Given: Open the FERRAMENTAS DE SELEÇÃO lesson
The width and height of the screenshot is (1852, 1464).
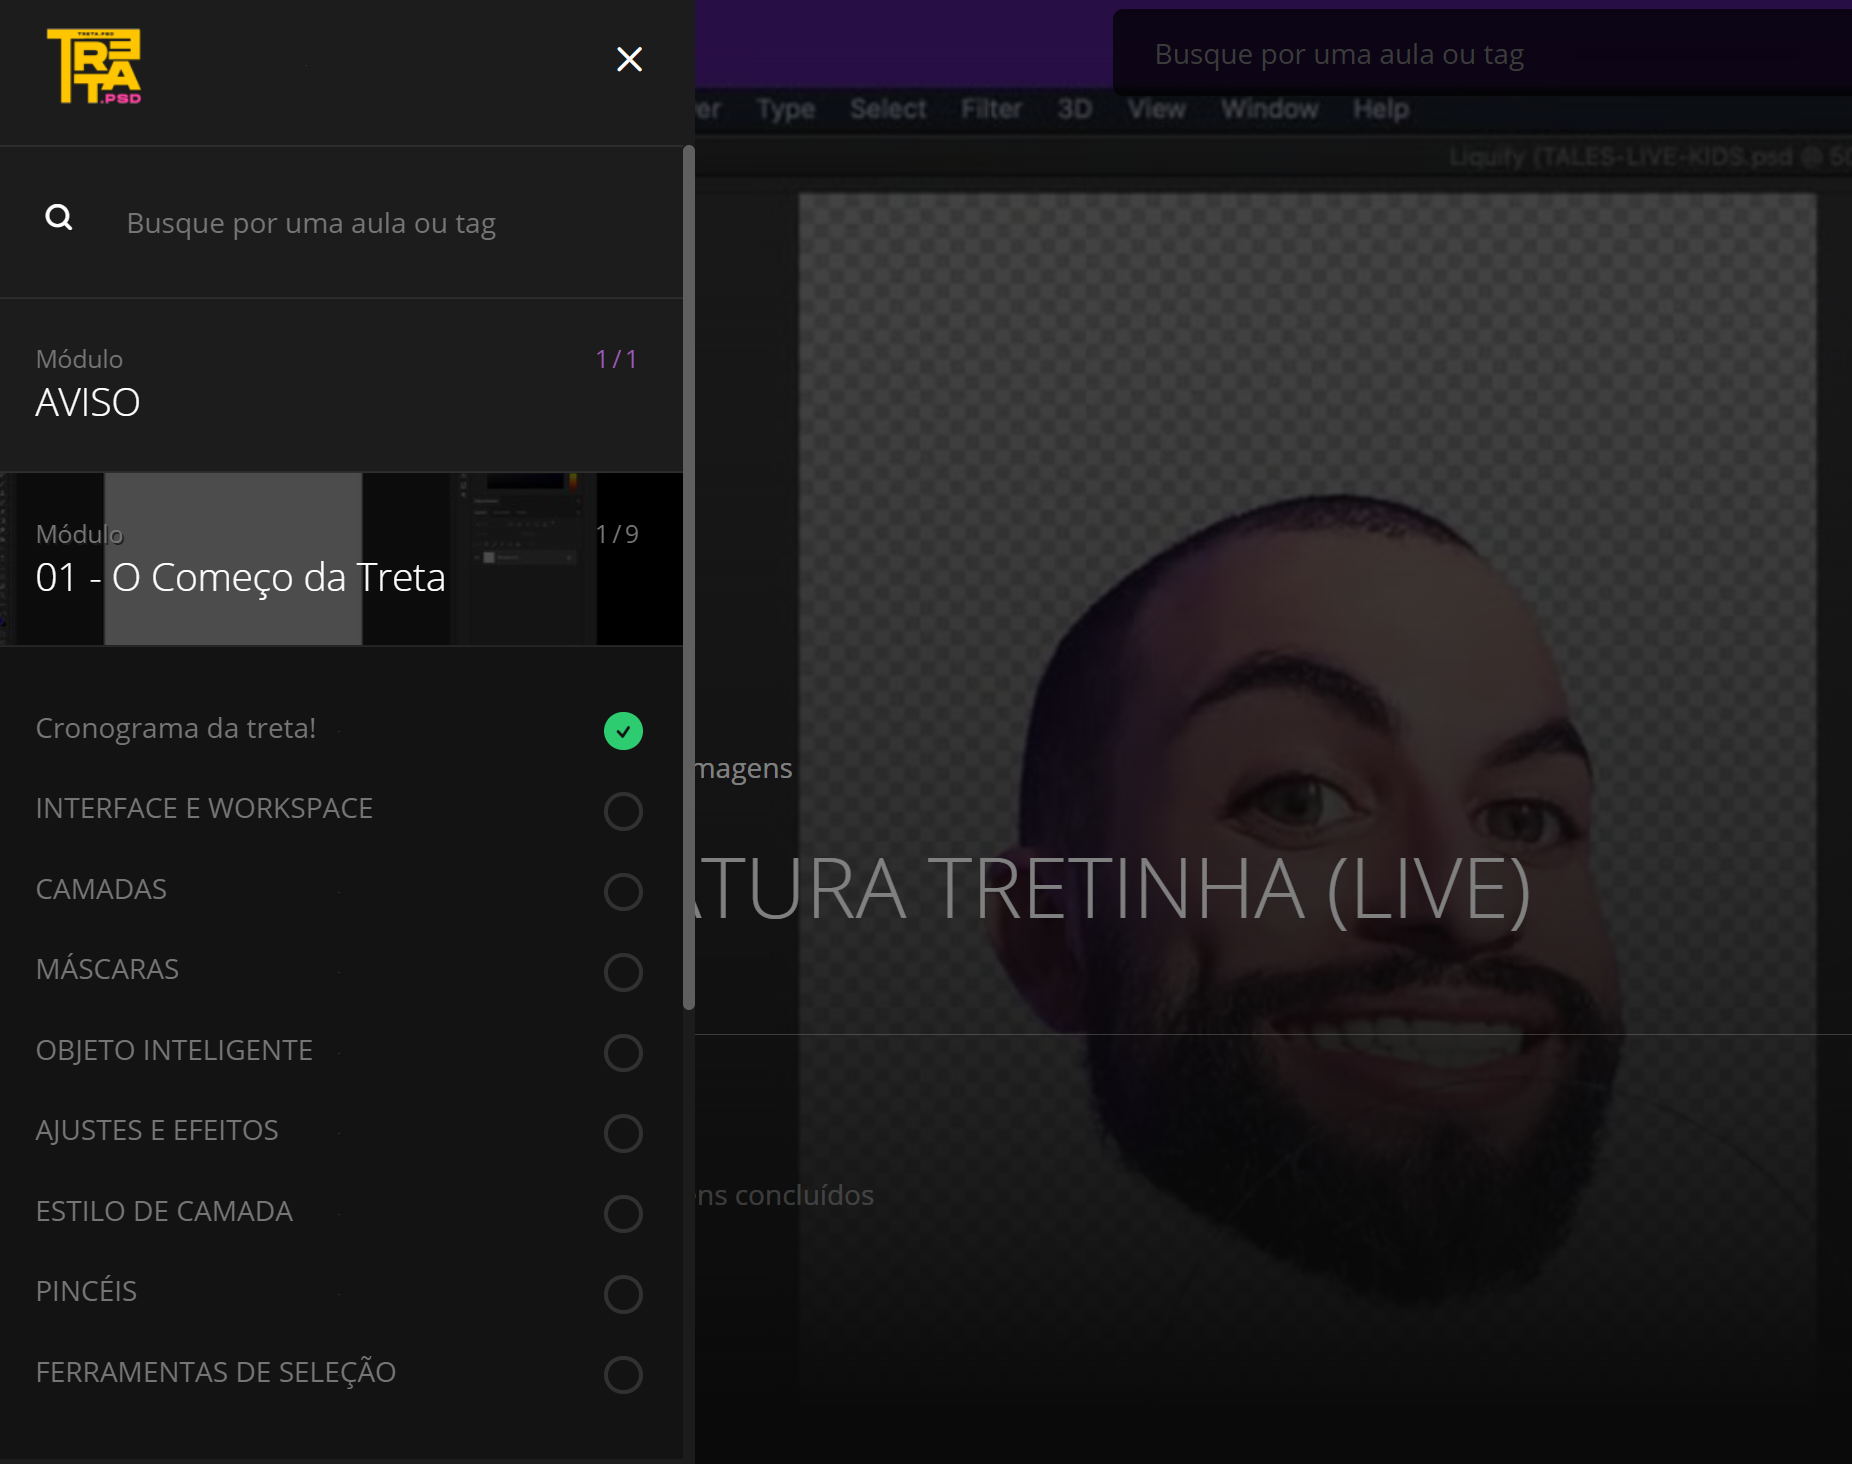Looking at the screenshot, I should pyautogui.click(x=216, y=1372).
